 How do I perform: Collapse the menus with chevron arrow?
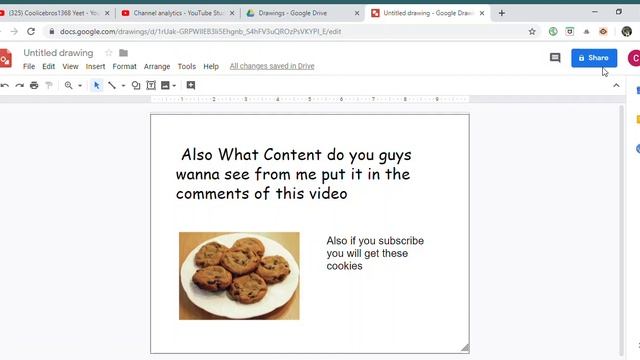tap(616, 85)
